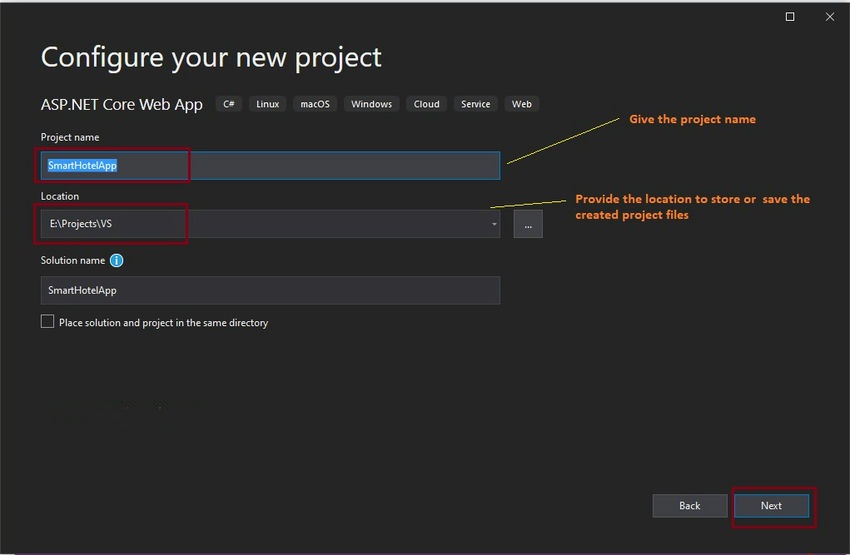Maximize the dialog window

(x=790, y=17)
